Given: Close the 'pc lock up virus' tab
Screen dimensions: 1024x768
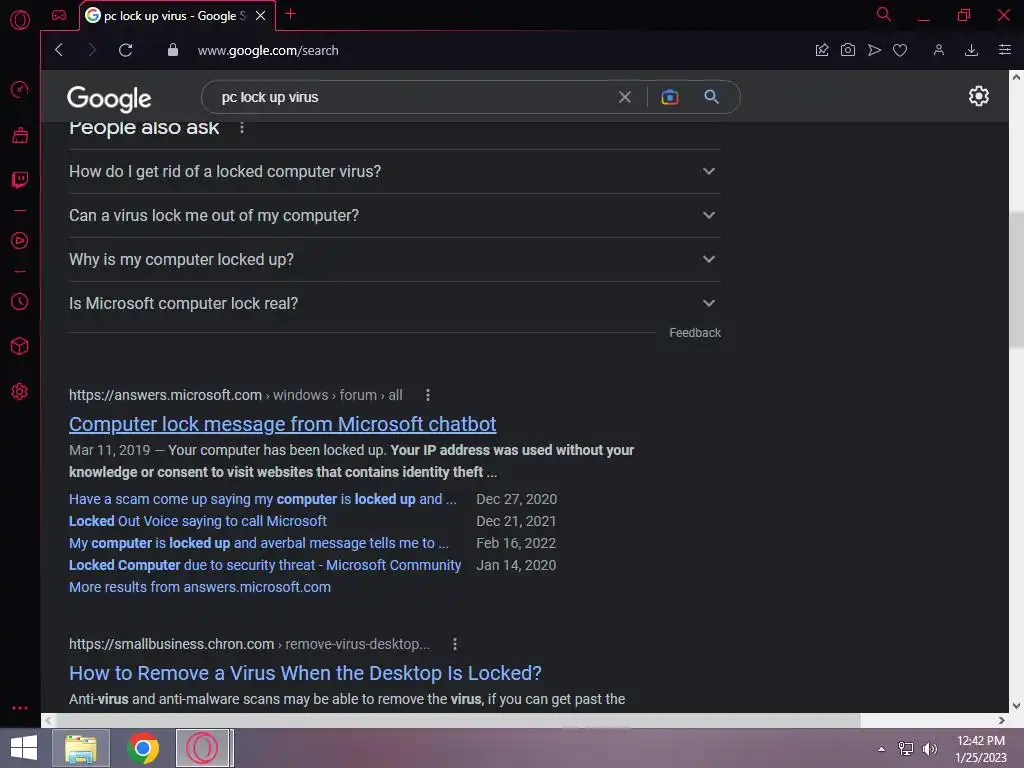Looking at the screenshot, I should pos(261,16).
